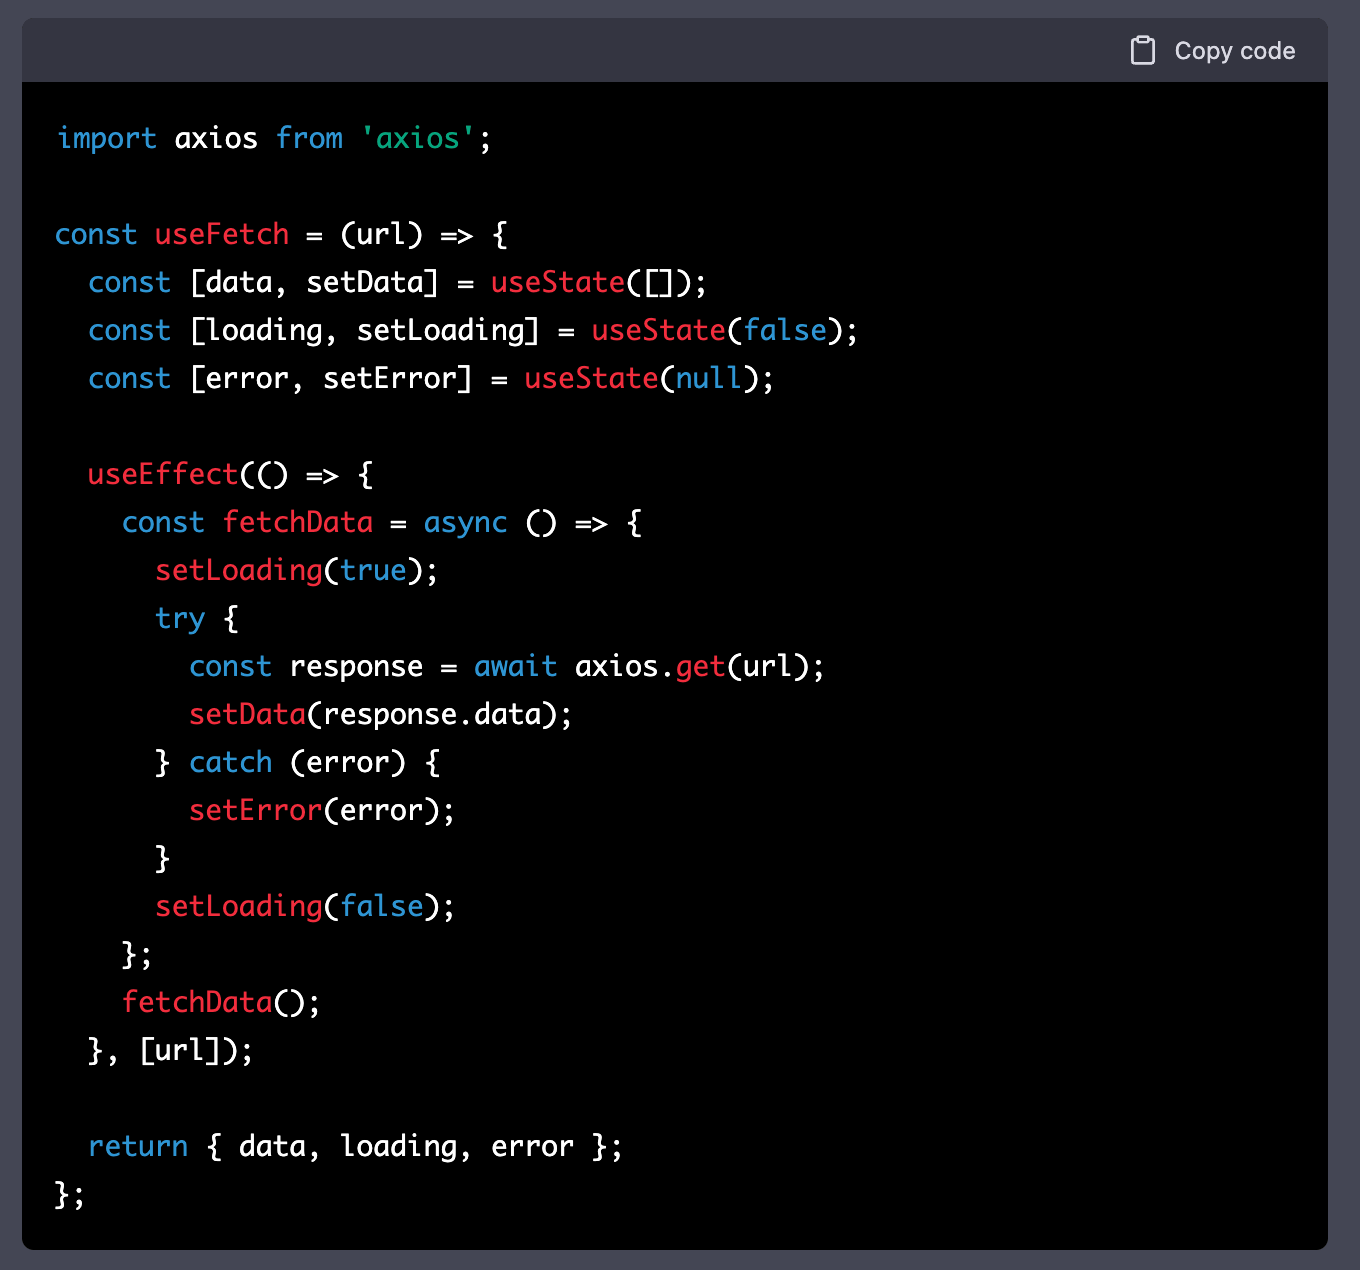The image size is (1360, 1270).
Task: Click the clipboard icon in code header
Action: pyautogui.click(x=1142, y=51)
